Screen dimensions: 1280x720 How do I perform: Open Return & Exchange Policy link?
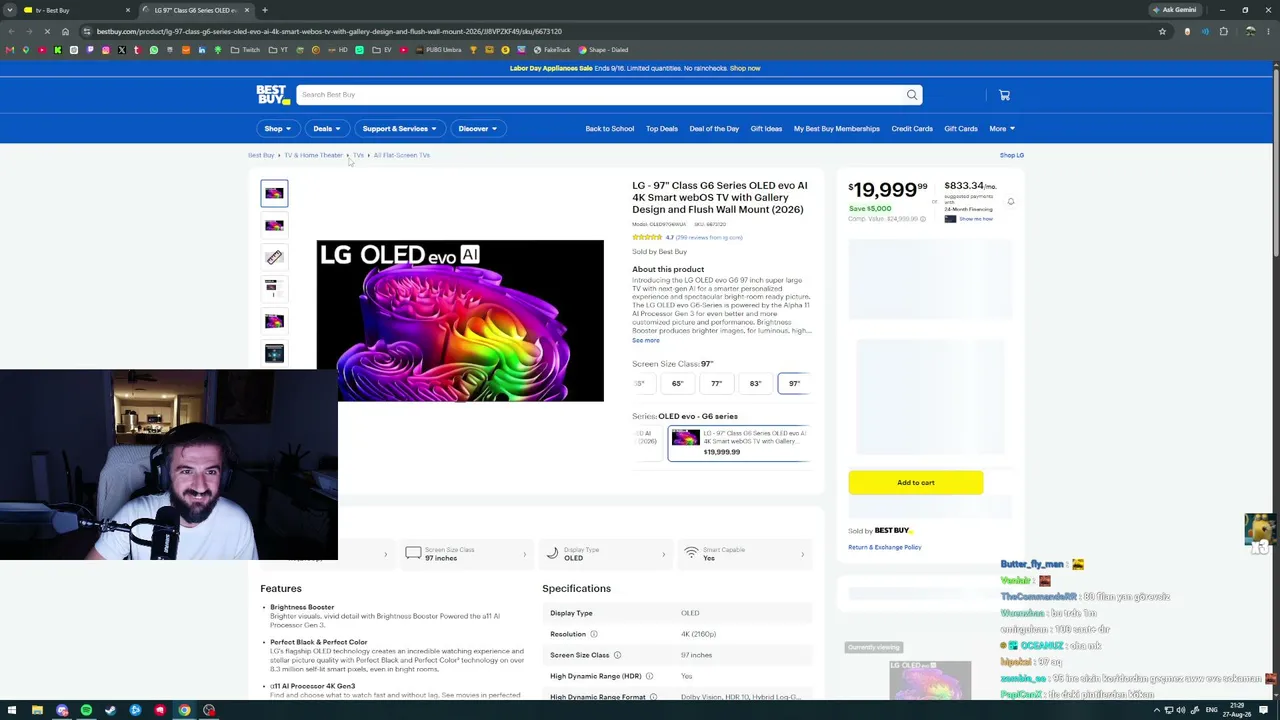[885, 548]
